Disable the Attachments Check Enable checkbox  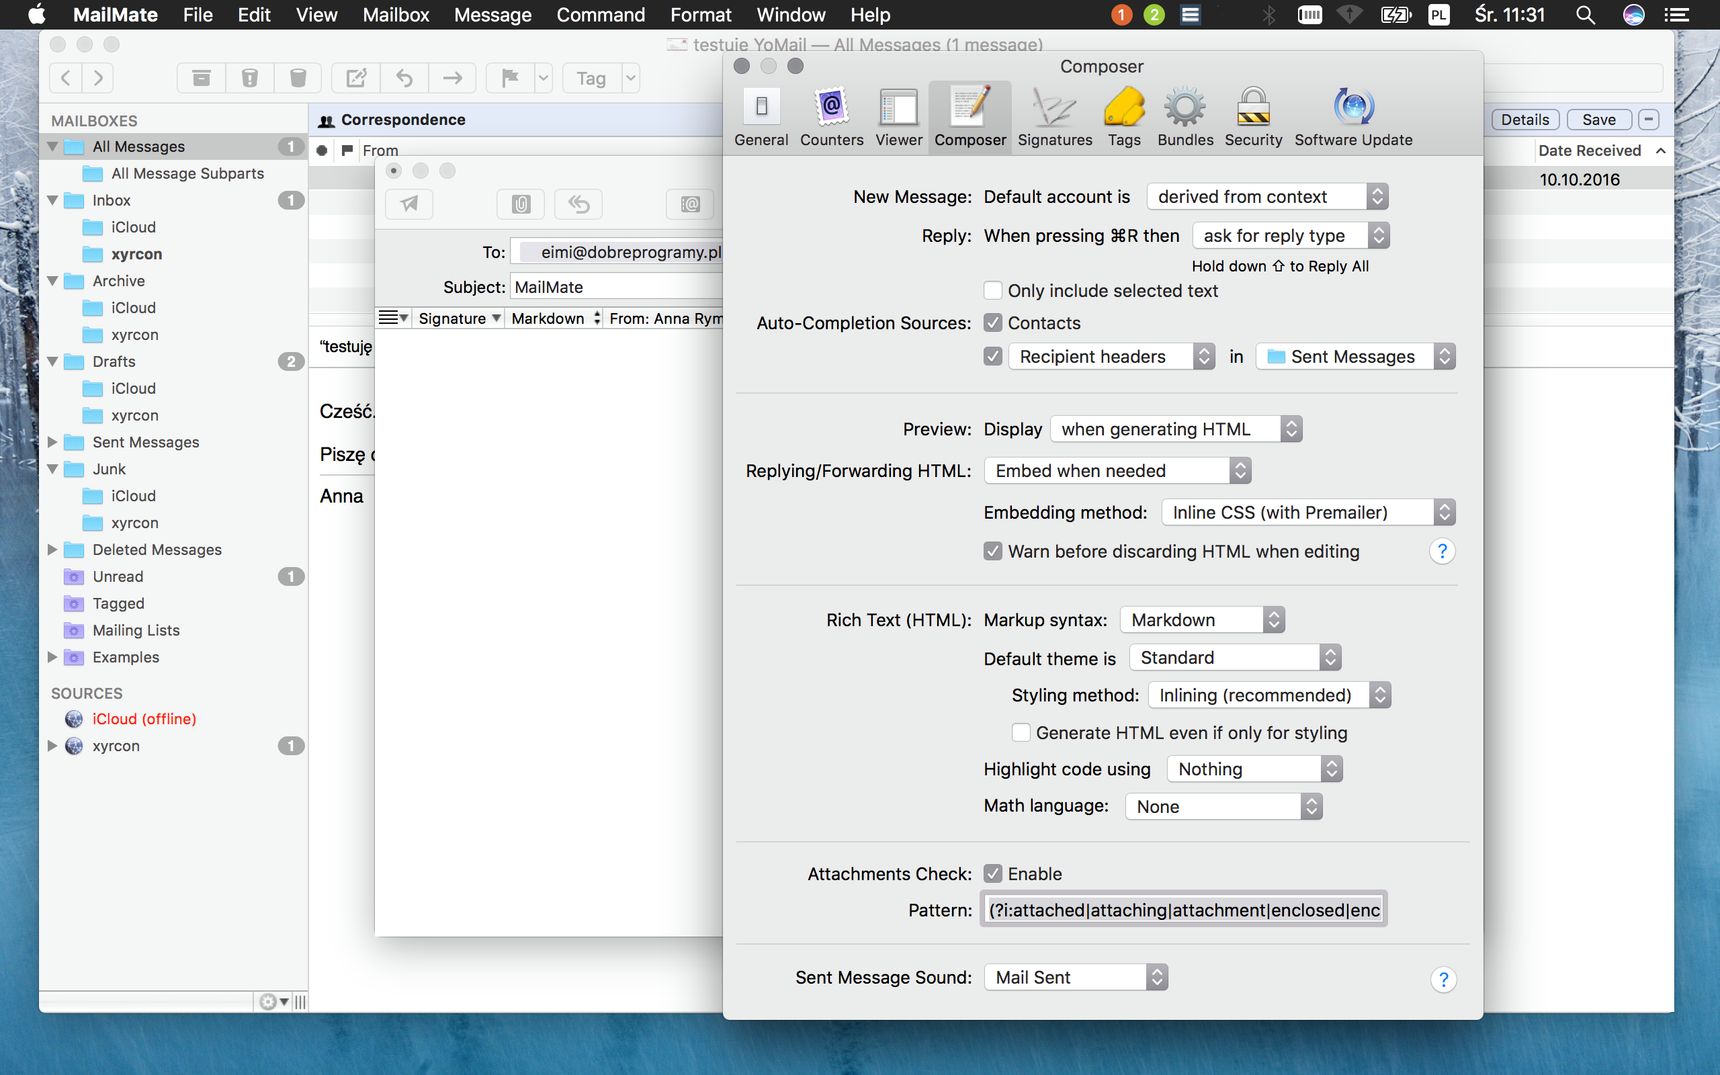(993, 873)
